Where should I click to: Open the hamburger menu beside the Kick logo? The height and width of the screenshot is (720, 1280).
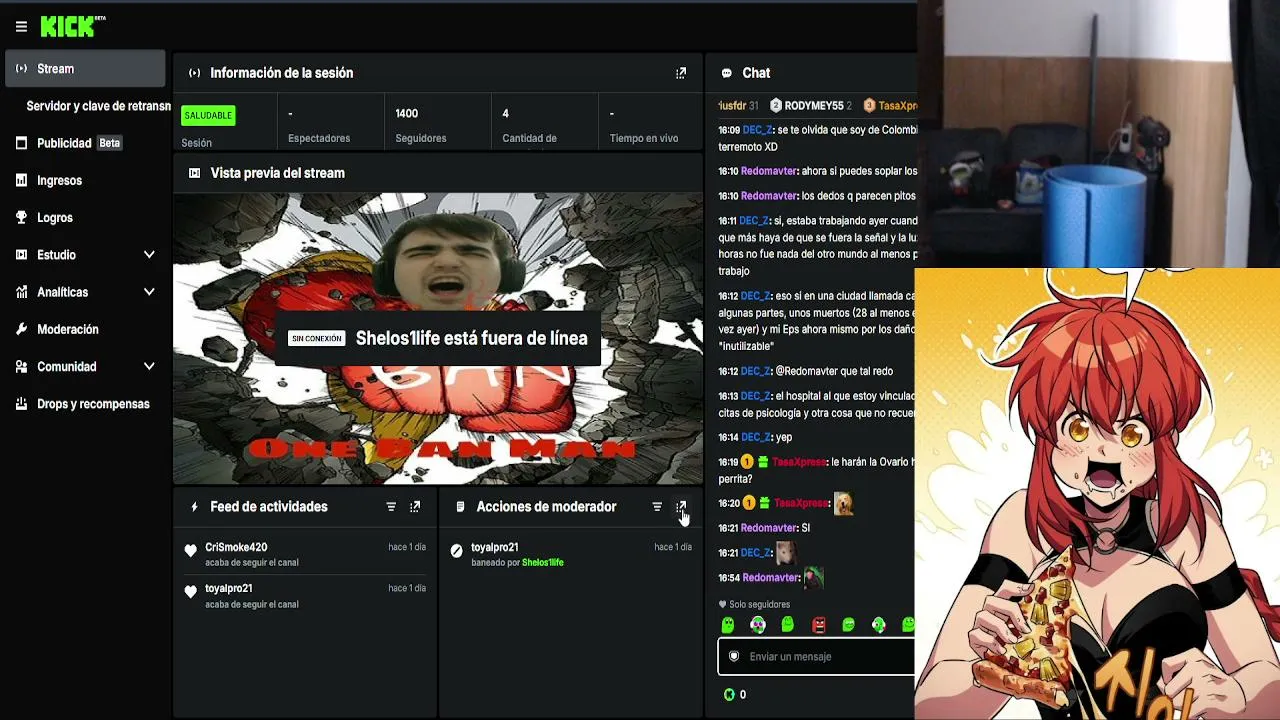coord(21,27)
